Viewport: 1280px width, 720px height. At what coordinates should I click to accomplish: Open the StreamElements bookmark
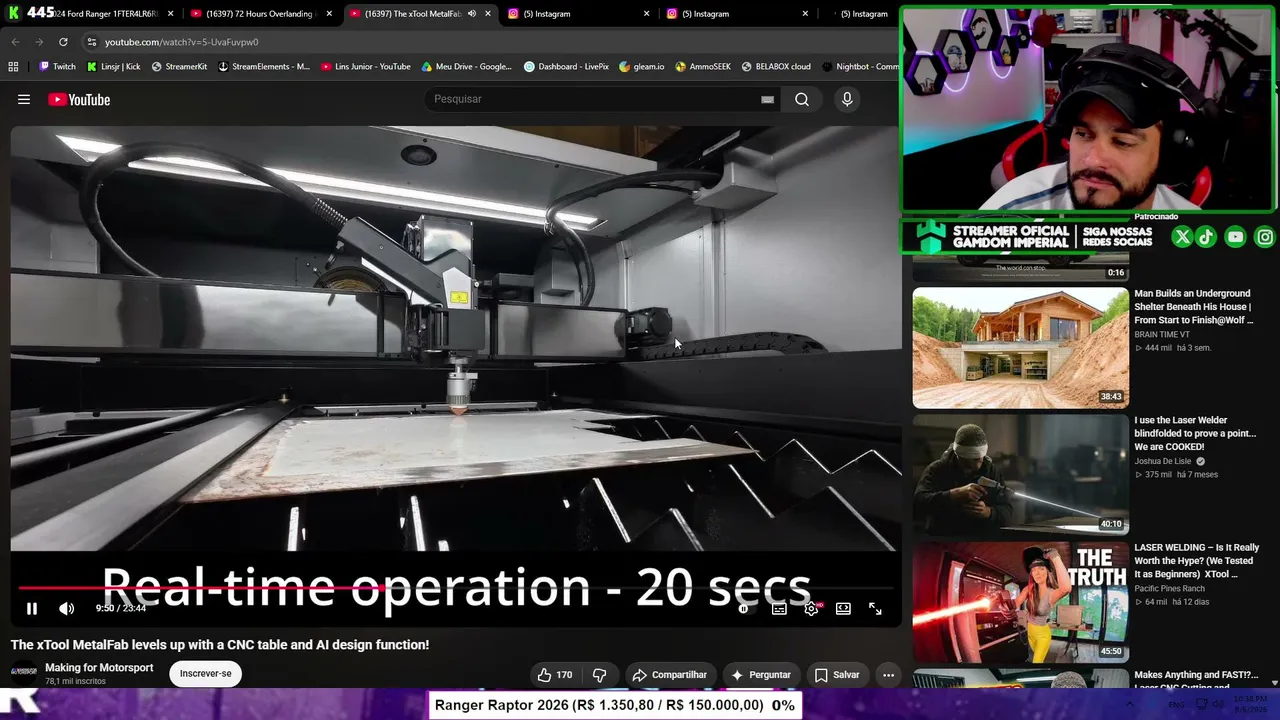264,67
